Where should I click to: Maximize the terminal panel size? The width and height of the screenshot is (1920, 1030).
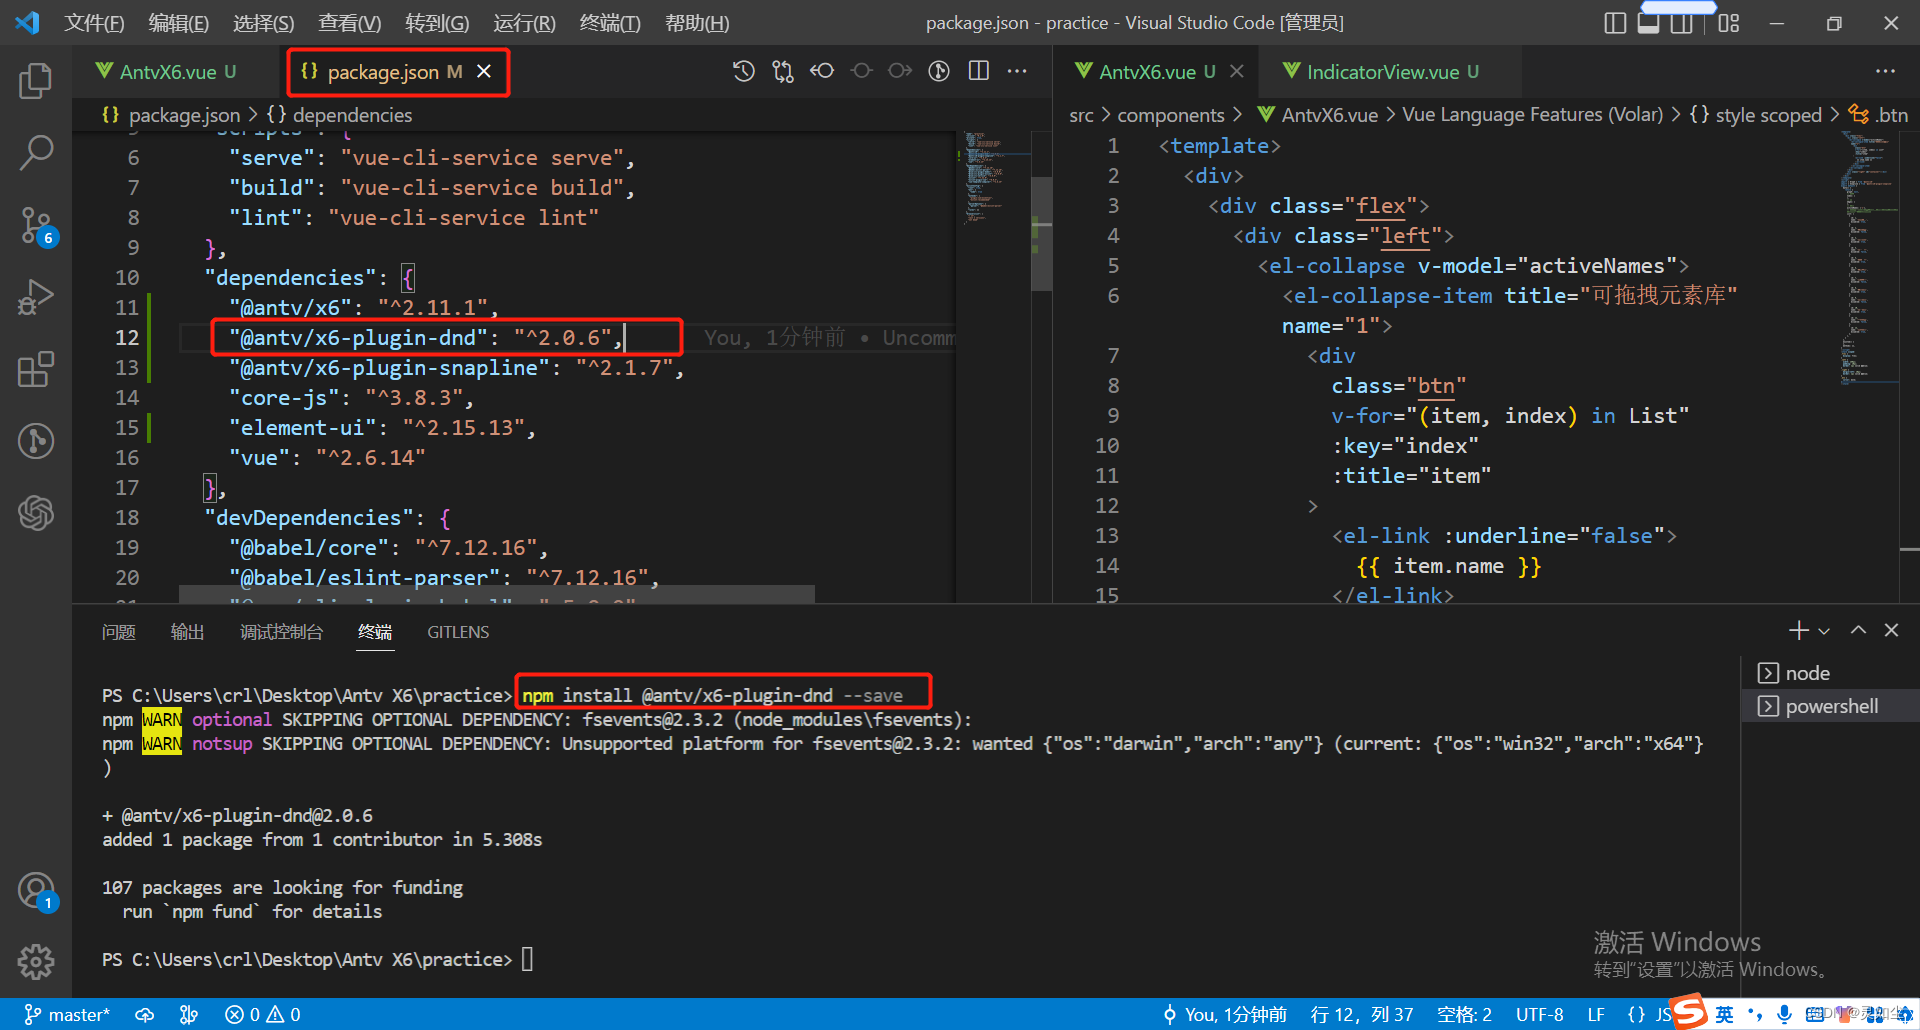pos(1858,631)
